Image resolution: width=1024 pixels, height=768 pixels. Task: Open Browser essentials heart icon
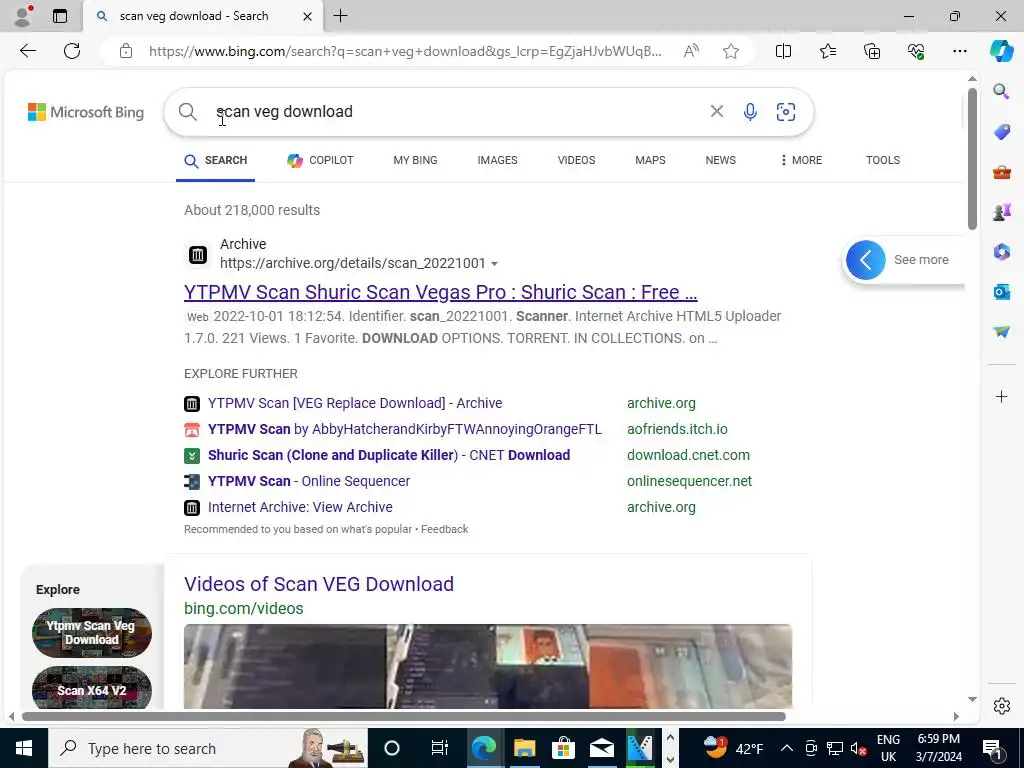[916, 51]
